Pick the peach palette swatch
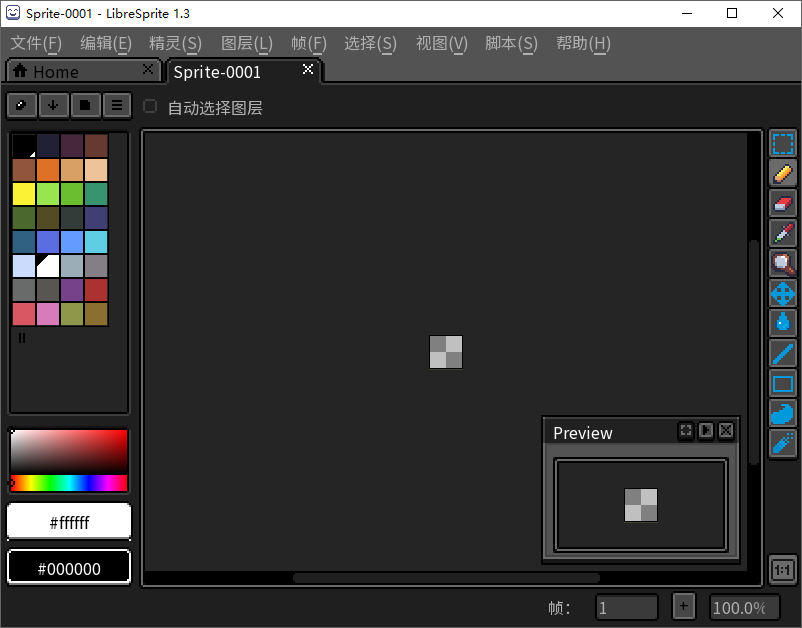 click(96, 170)
